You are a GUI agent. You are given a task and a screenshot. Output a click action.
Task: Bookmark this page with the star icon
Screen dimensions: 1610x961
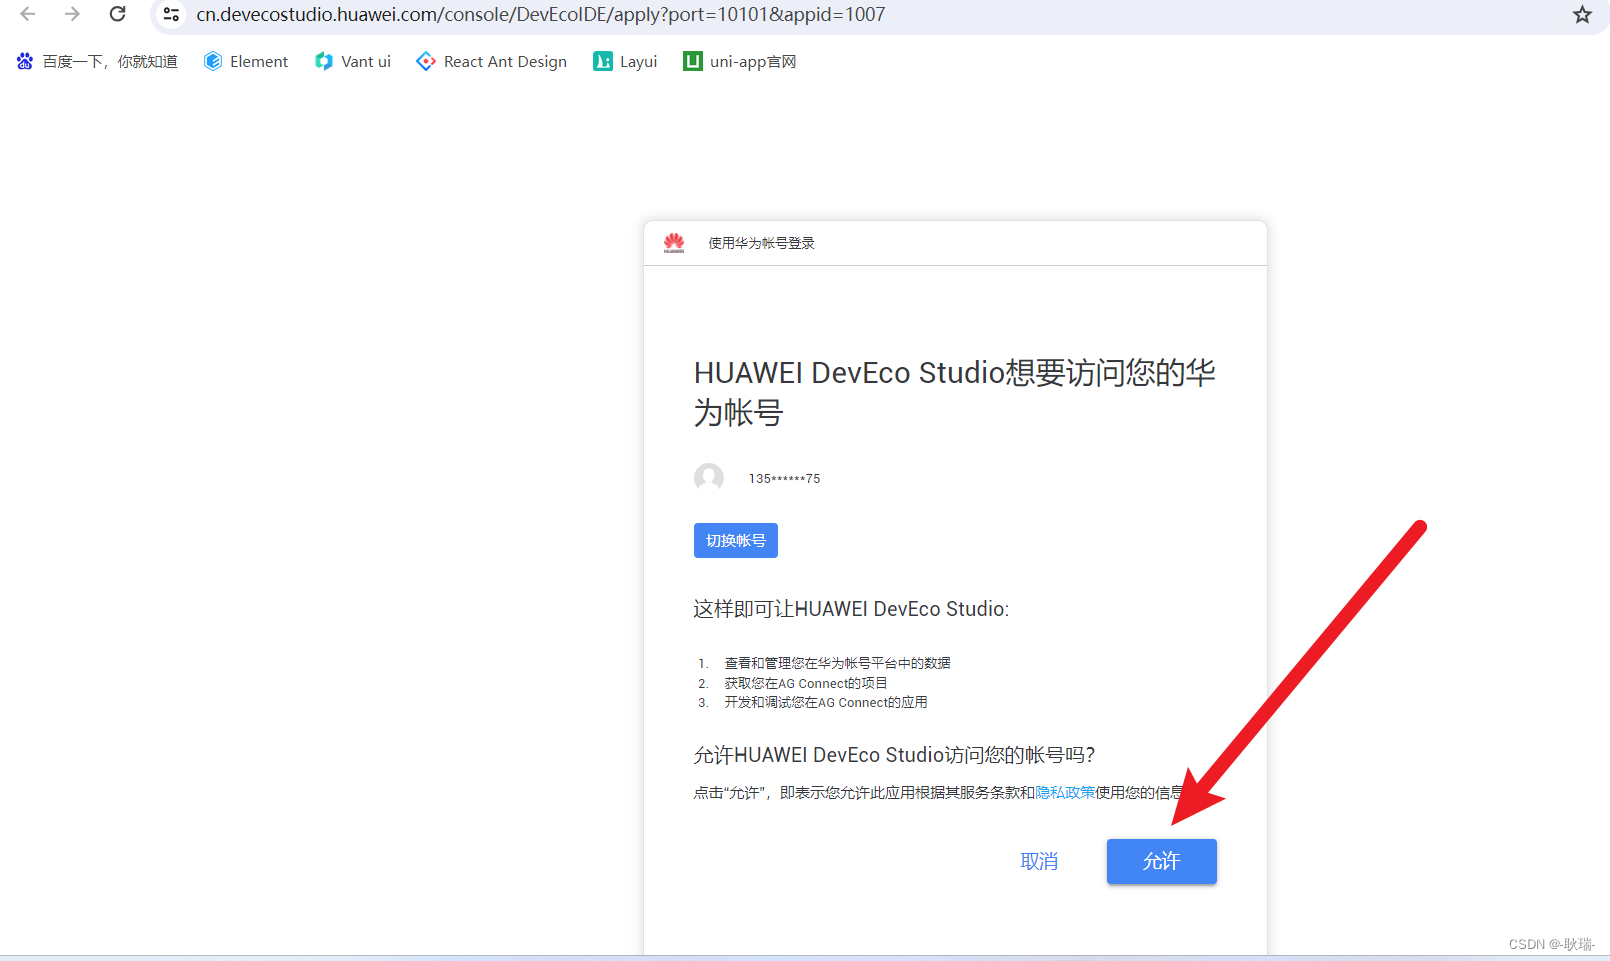[x=1582, y=14]
